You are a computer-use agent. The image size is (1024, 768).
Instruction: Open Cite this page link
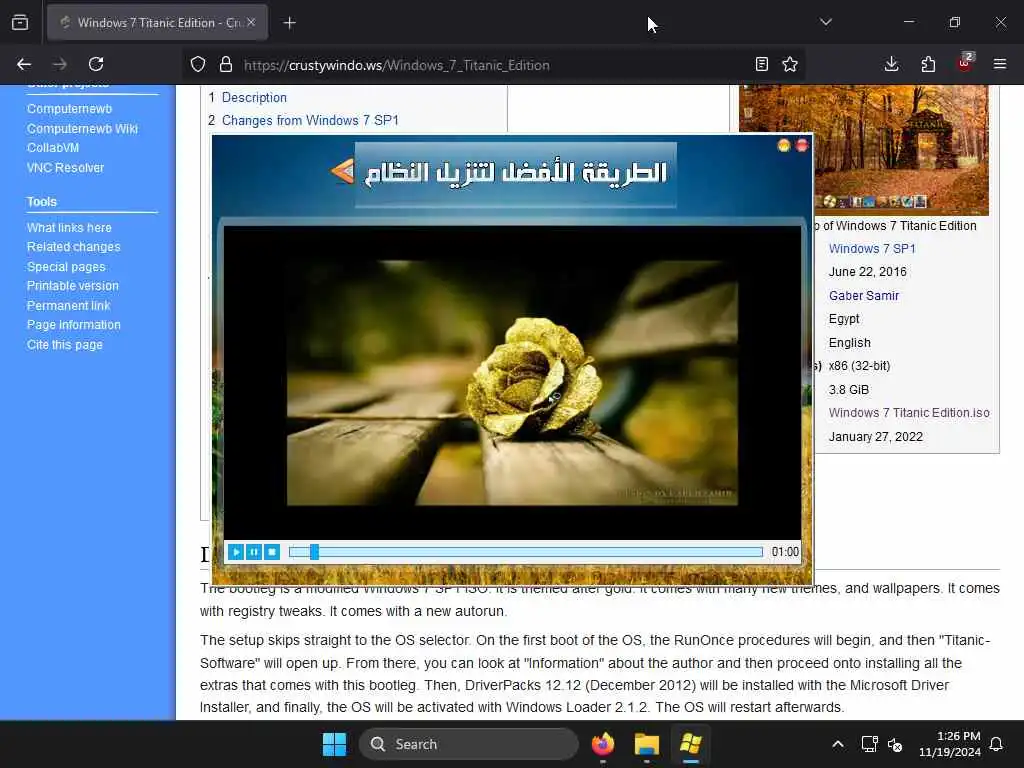pyautogui.click(x=65, y=345)
